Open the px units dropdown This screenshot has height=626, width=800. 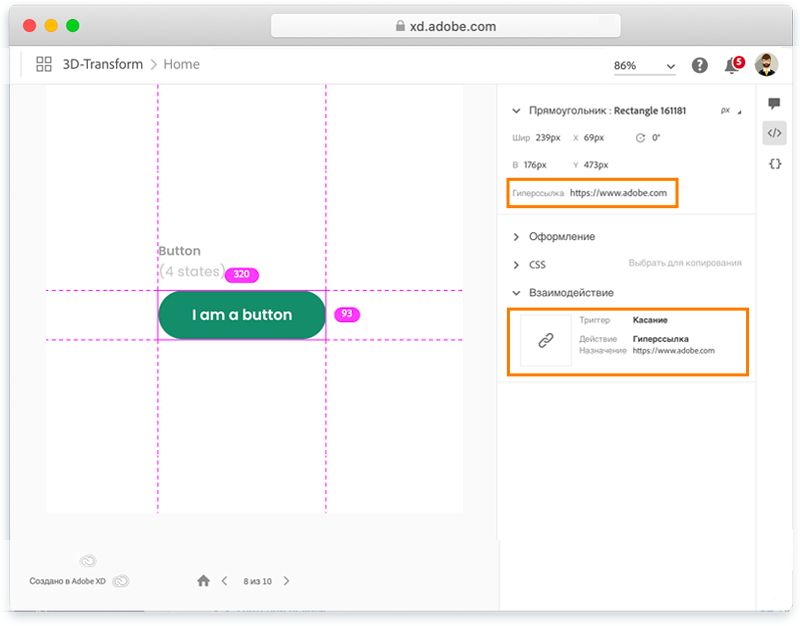coord(730,111)
